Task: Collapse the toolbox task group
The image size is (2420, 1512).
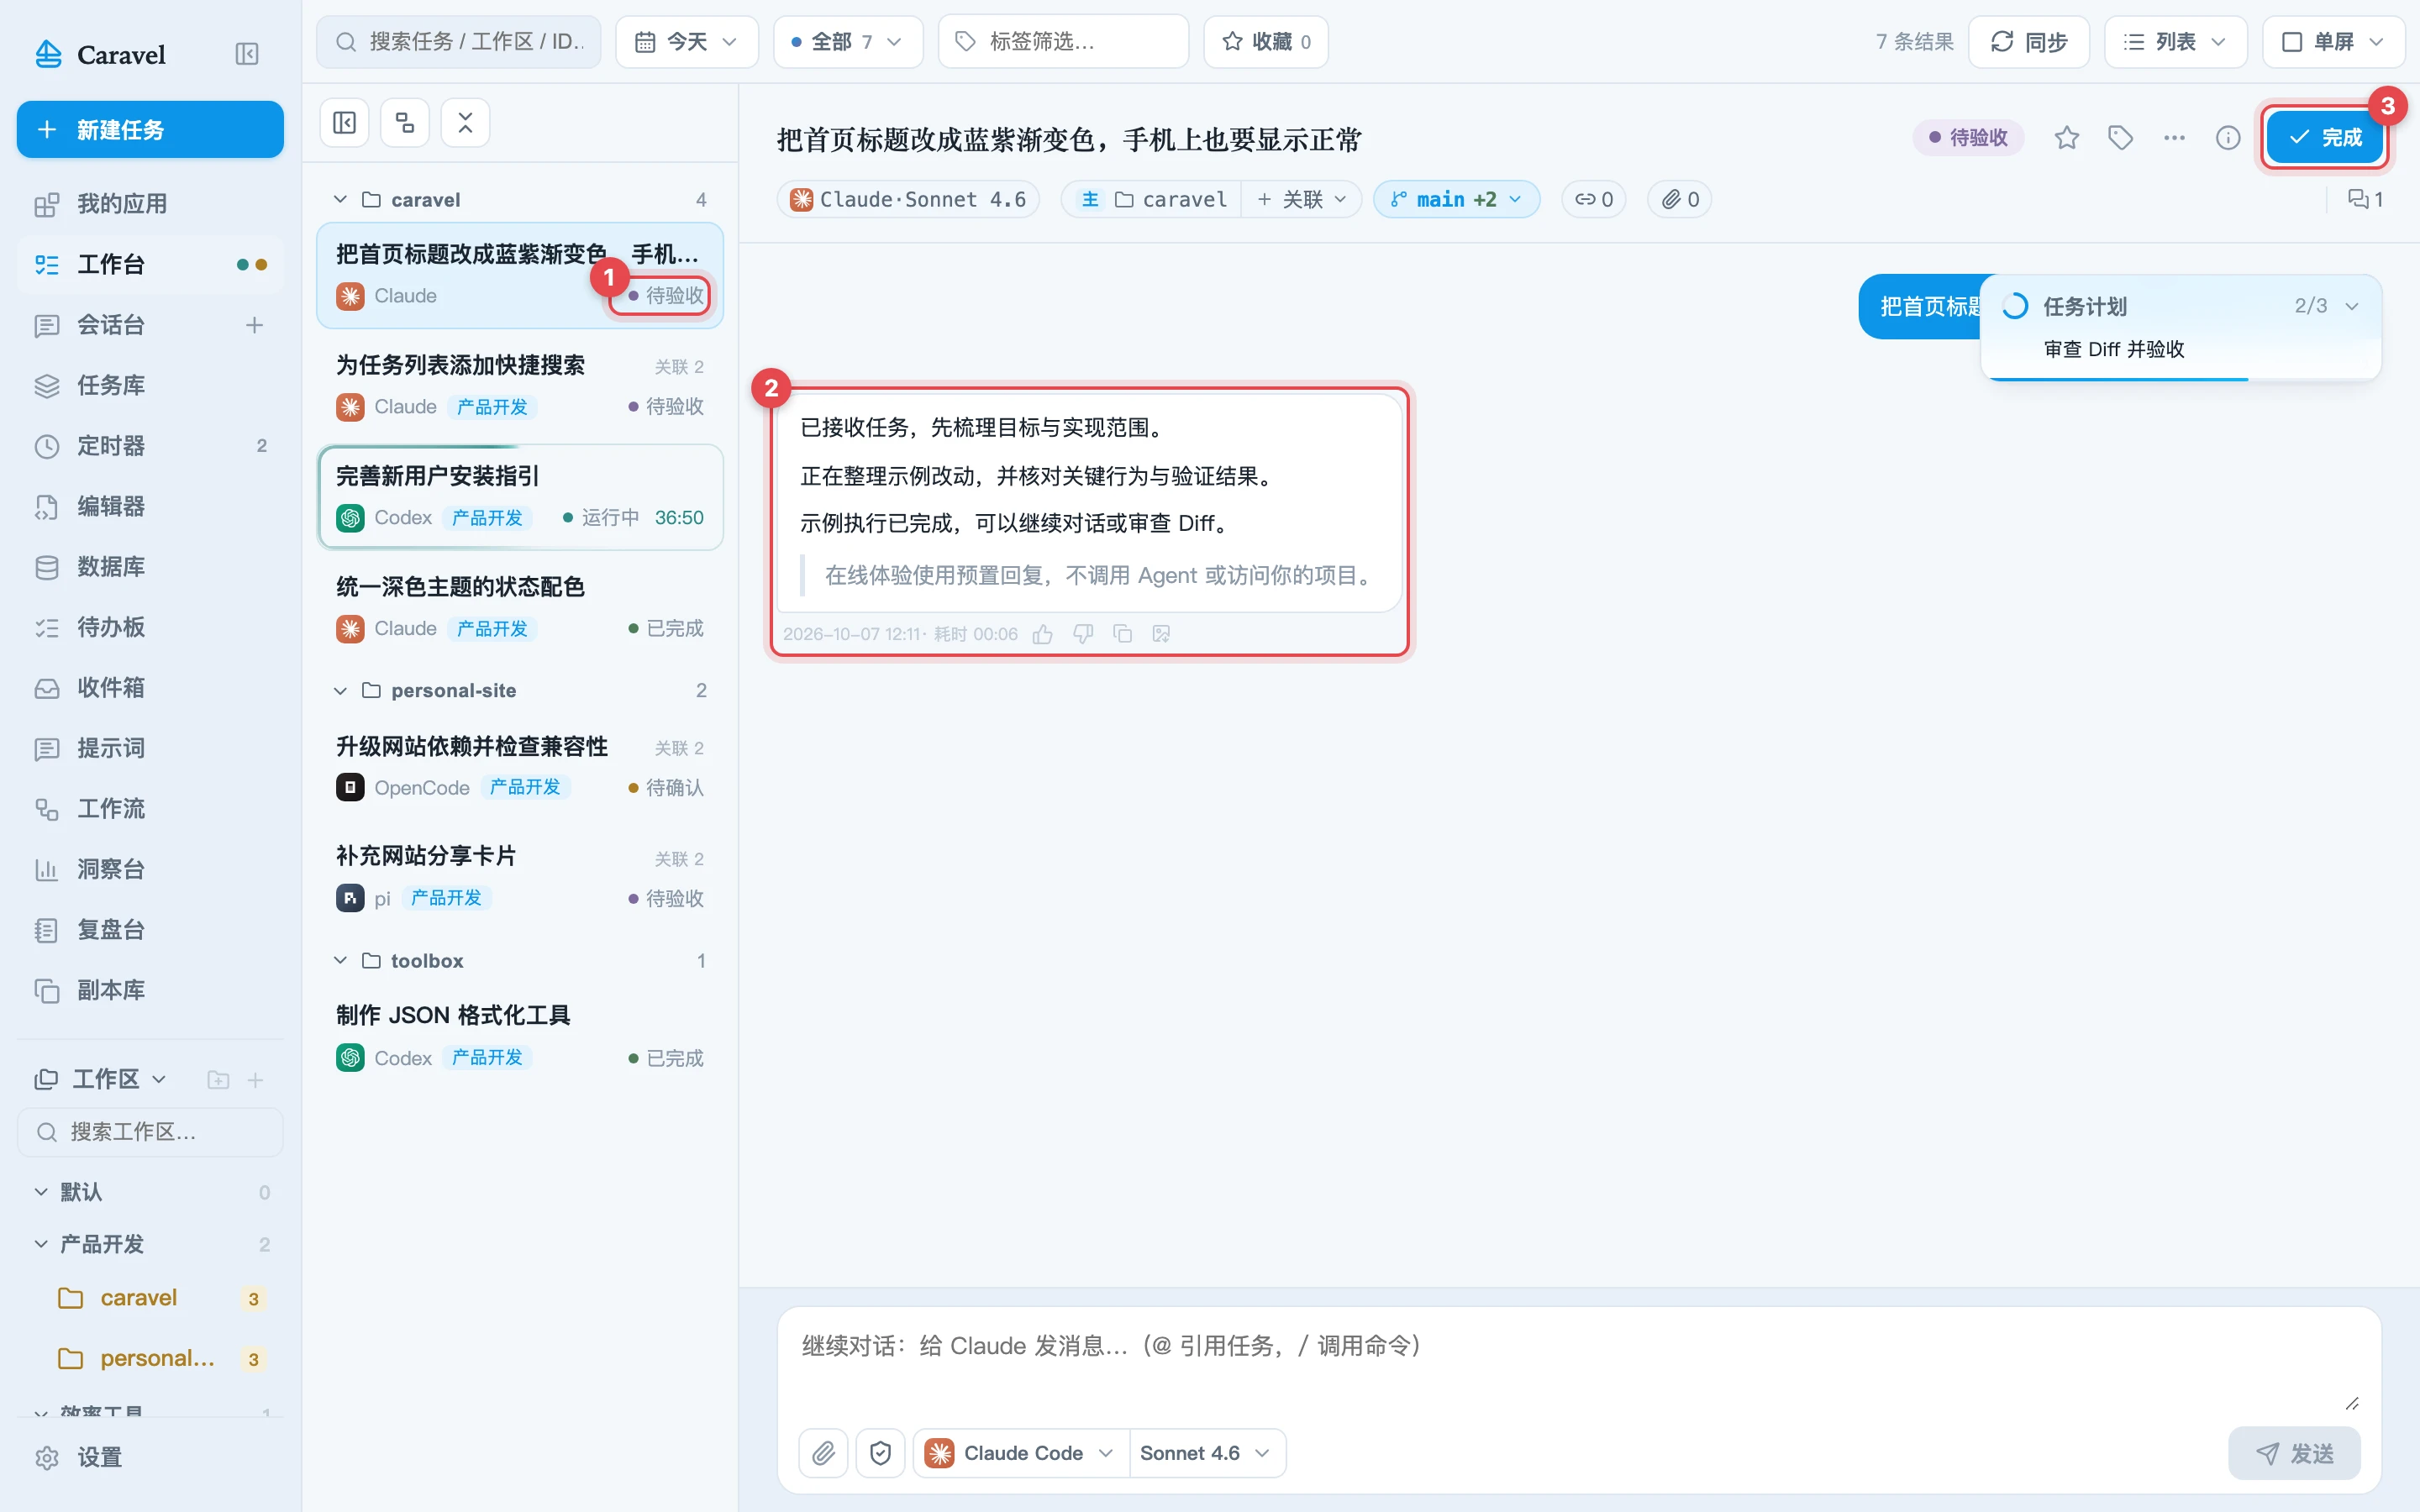Action: tap(340, 960)
